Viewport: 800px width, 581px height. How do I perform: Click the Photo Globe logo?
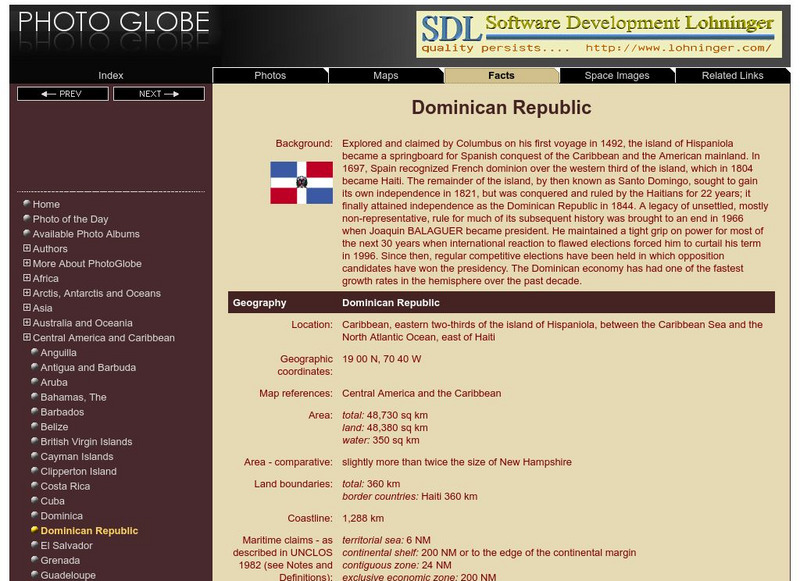(115, 23)
